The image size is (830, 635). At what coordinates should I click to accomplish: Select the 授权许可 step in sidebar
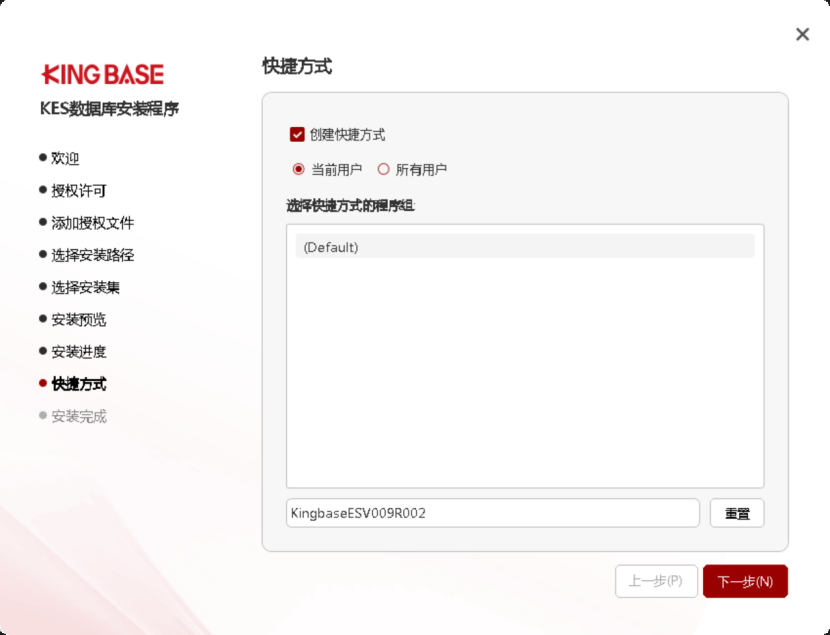pyautogui.click(x=78, y=190)
